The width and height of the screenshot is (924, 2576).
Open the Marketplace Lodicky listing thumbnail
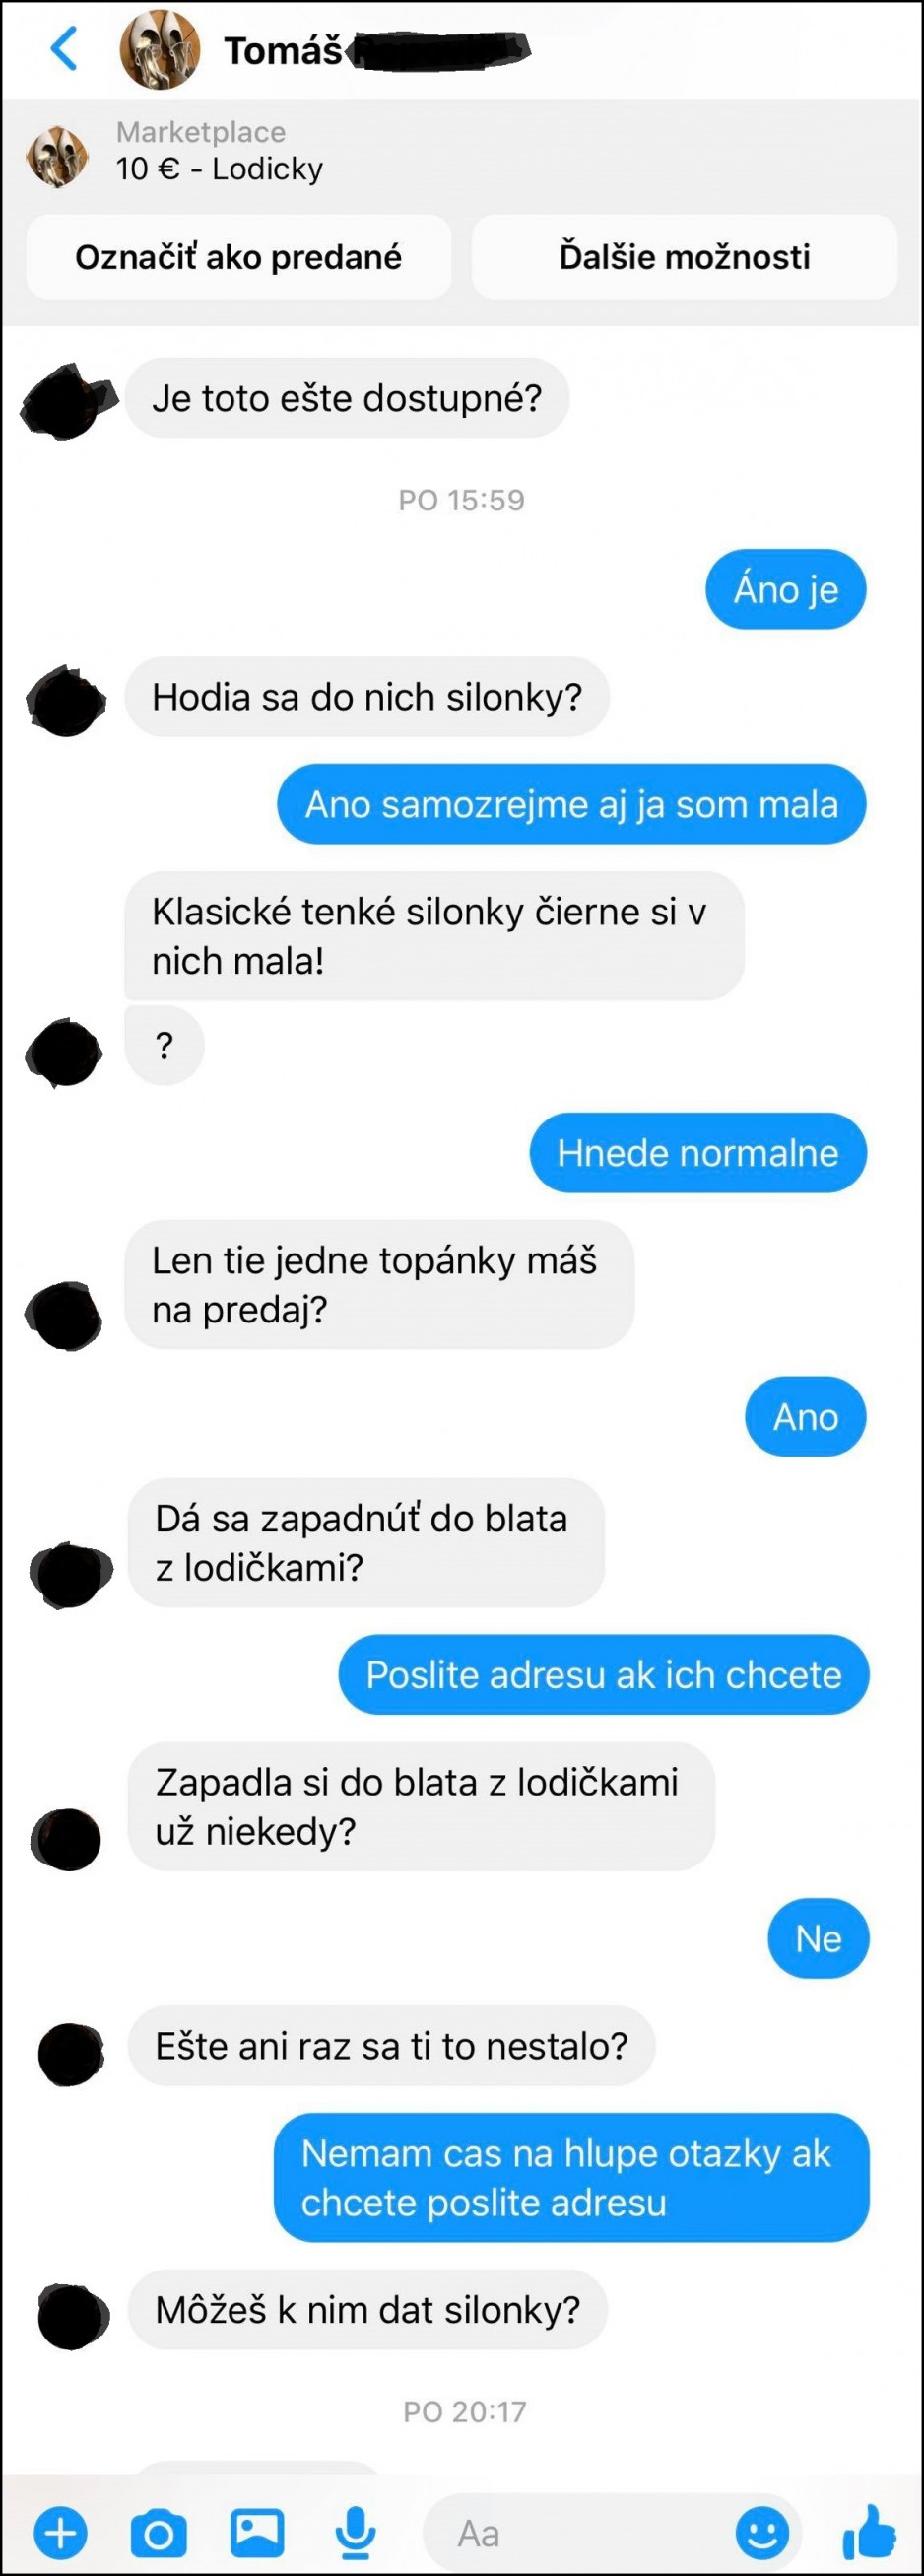(x=57, y=156)
